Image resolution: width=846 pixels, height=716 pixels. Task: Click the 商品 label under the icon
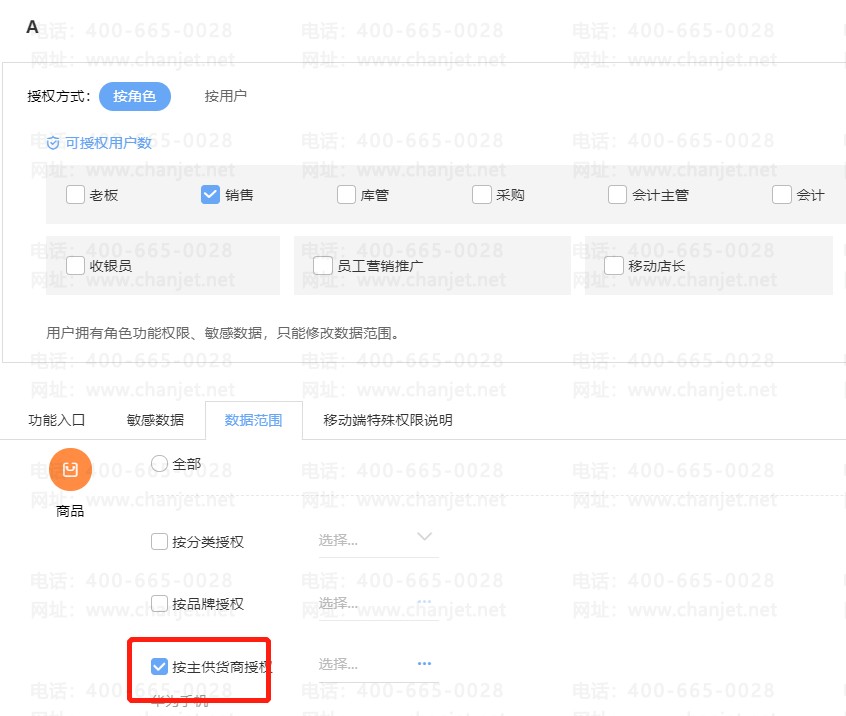70,511
